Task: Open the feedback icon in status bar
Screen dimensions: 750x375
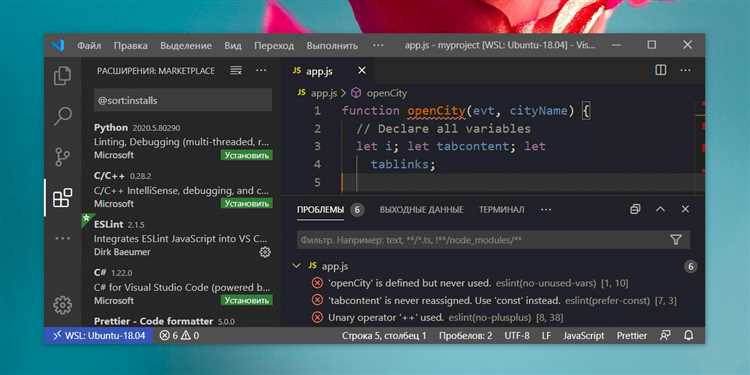Action: click(665, 336)
